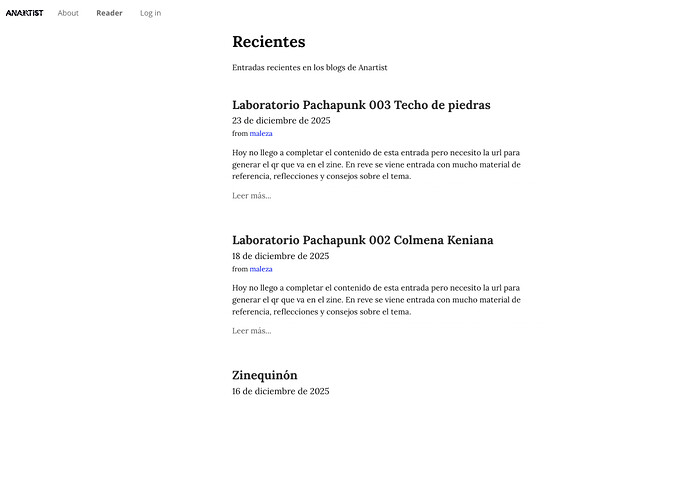
Task: Click the subtitle about Entradas recientes en los blogs
Action: tap(309, 68)
